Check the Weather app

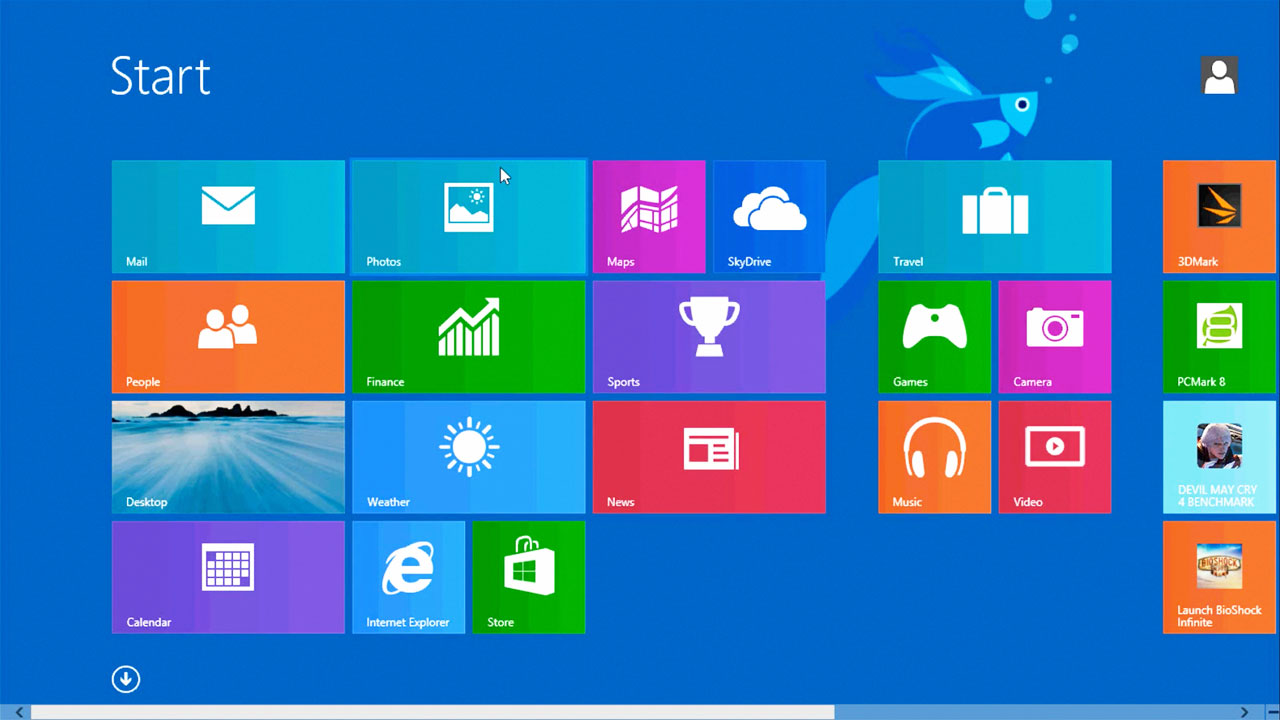click(x=468, y=456)
